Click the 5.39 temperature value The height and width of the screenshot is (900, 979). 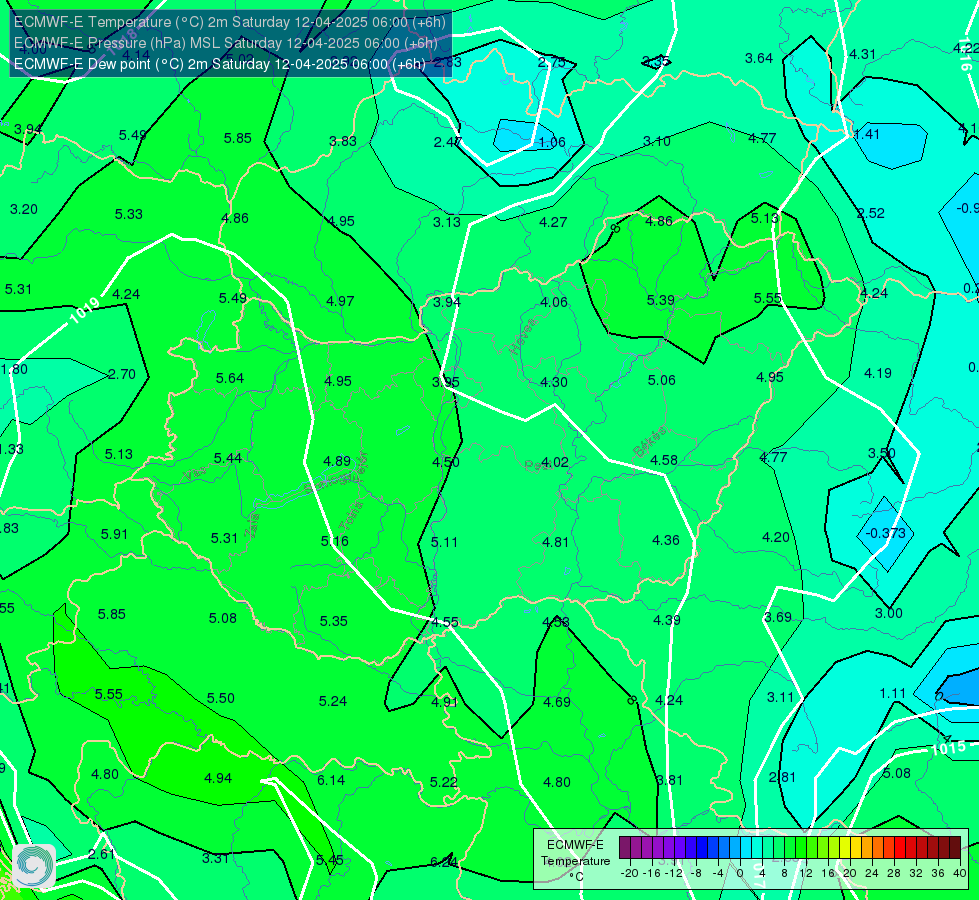[x=661, y=300]
